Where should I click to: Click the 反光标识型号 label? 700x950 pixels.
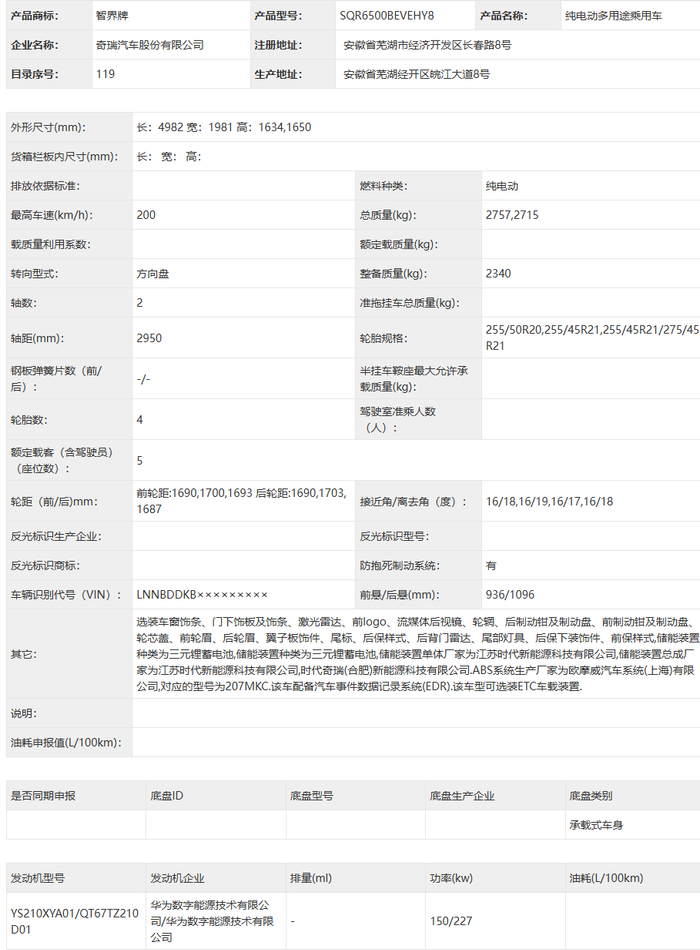395,536
